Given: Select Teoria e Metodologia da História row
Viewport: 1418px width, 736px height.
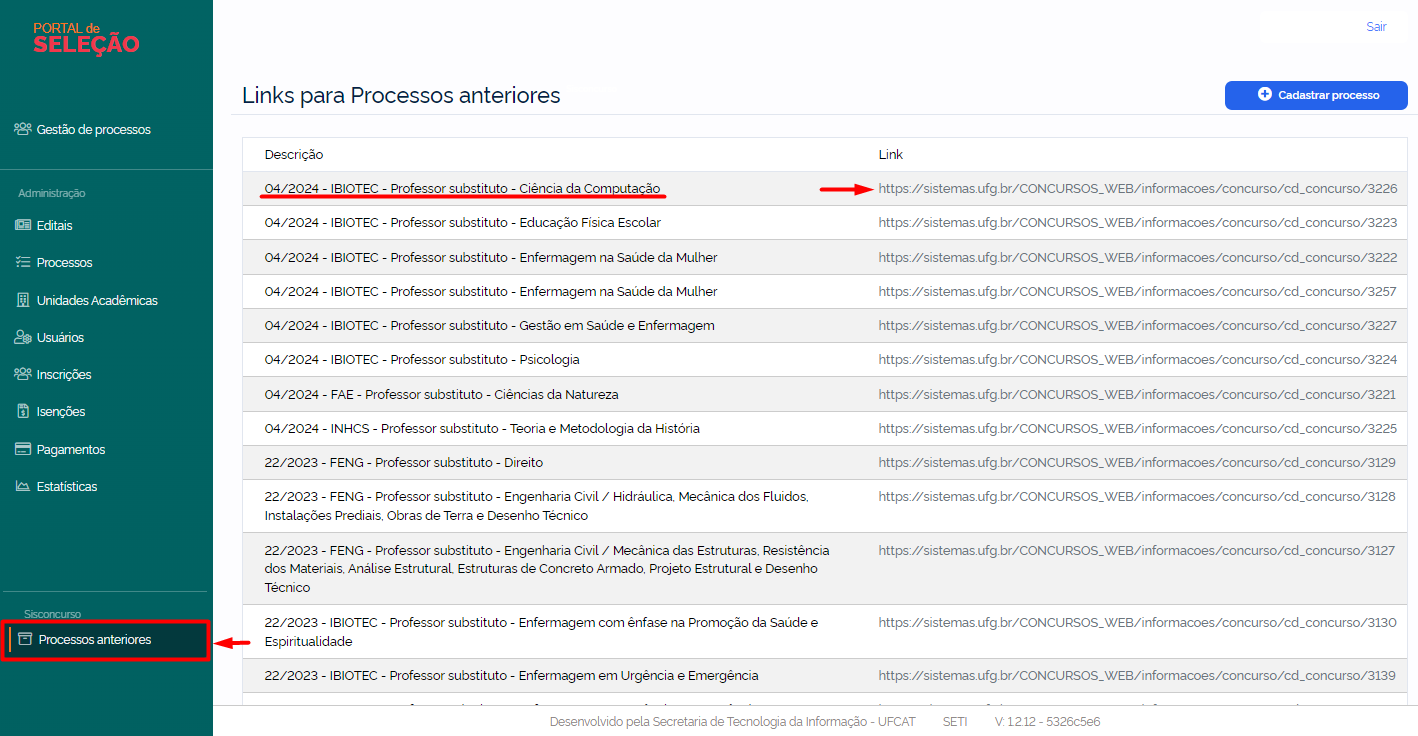Looking at the screenshot, I should pyautogui.click(x=825, y=428).
